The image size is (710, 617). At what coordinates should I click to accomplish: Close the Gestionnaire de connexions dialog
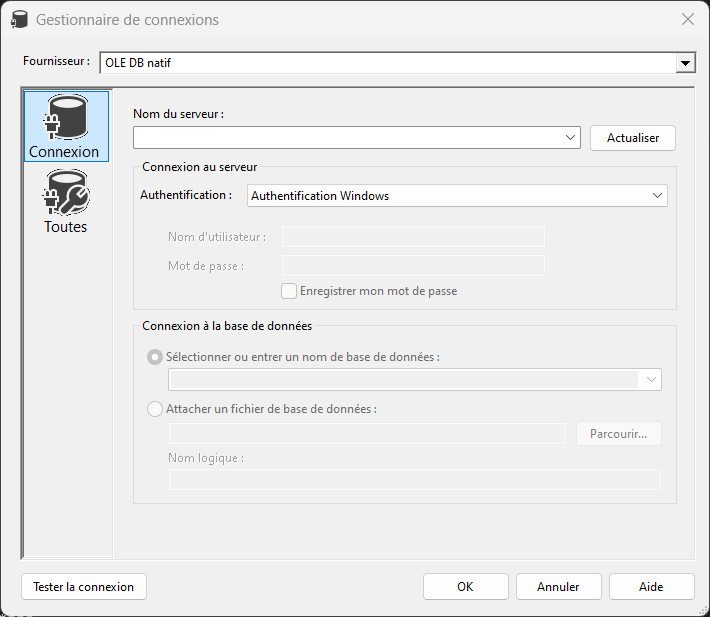click(x=688, y=19)
